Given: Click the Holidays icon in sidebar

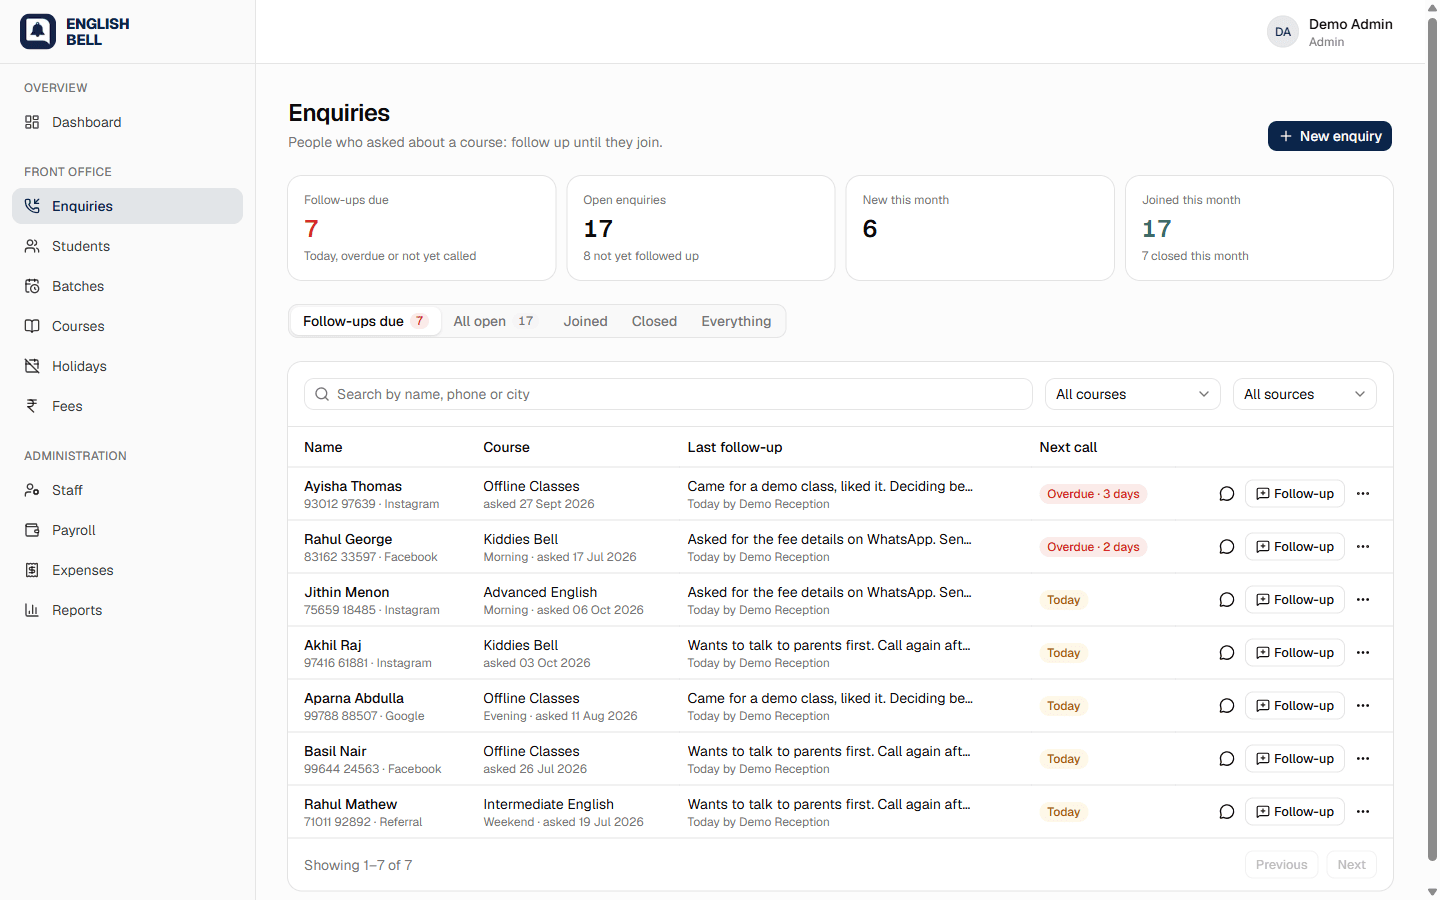Looking at the screenshot, I should pos(32,366).
